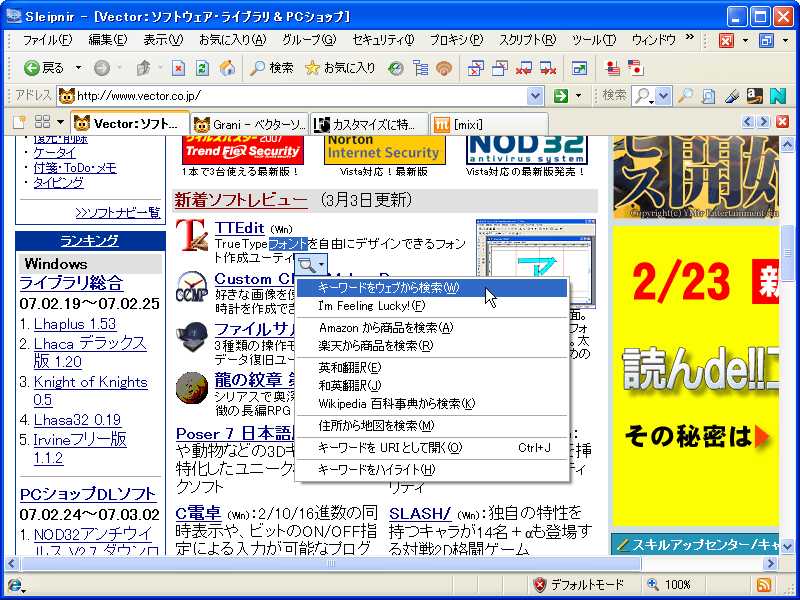Choose Amazon から商品を検索(A)
The width and height of the screenshot is (800, 600).
pyautogui.click(x=432, y=328)
